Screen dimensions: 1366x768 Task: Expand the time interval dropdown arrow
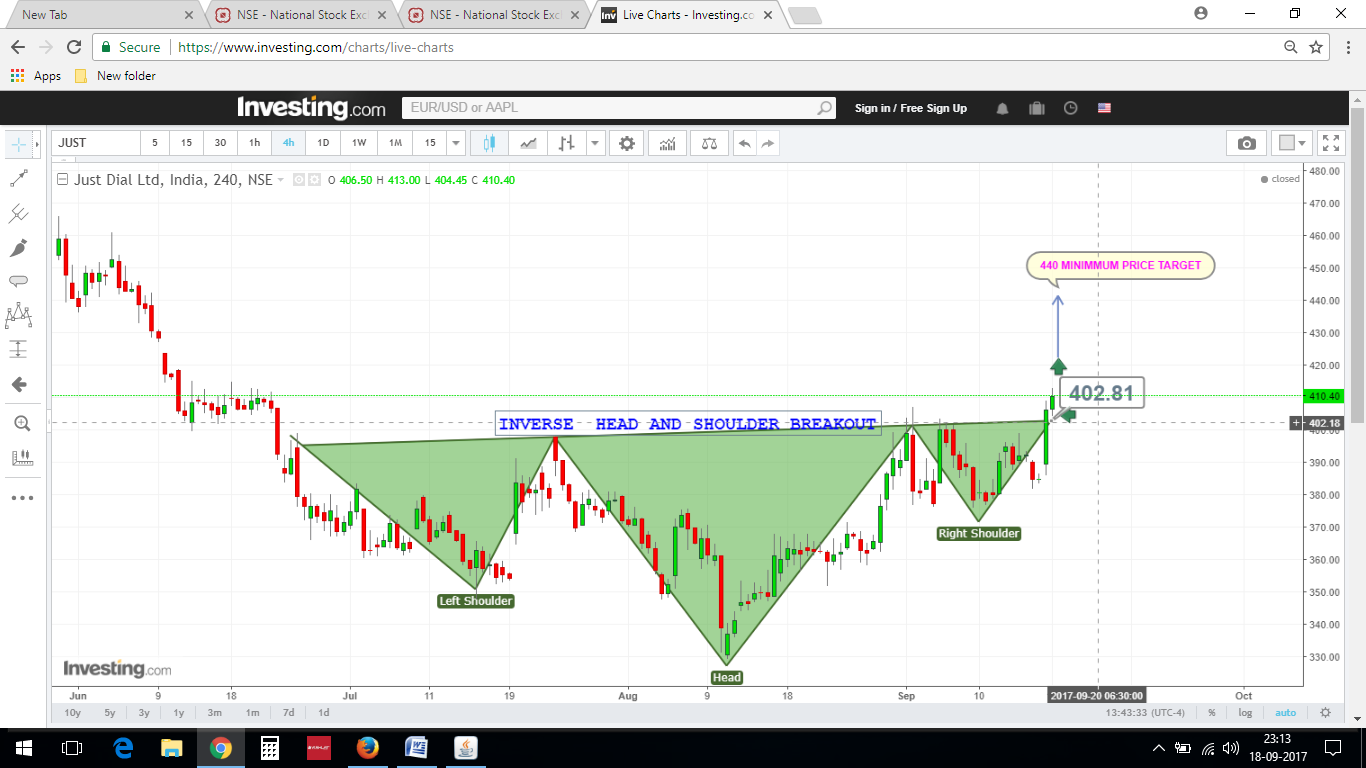click(x=456, y=143)
